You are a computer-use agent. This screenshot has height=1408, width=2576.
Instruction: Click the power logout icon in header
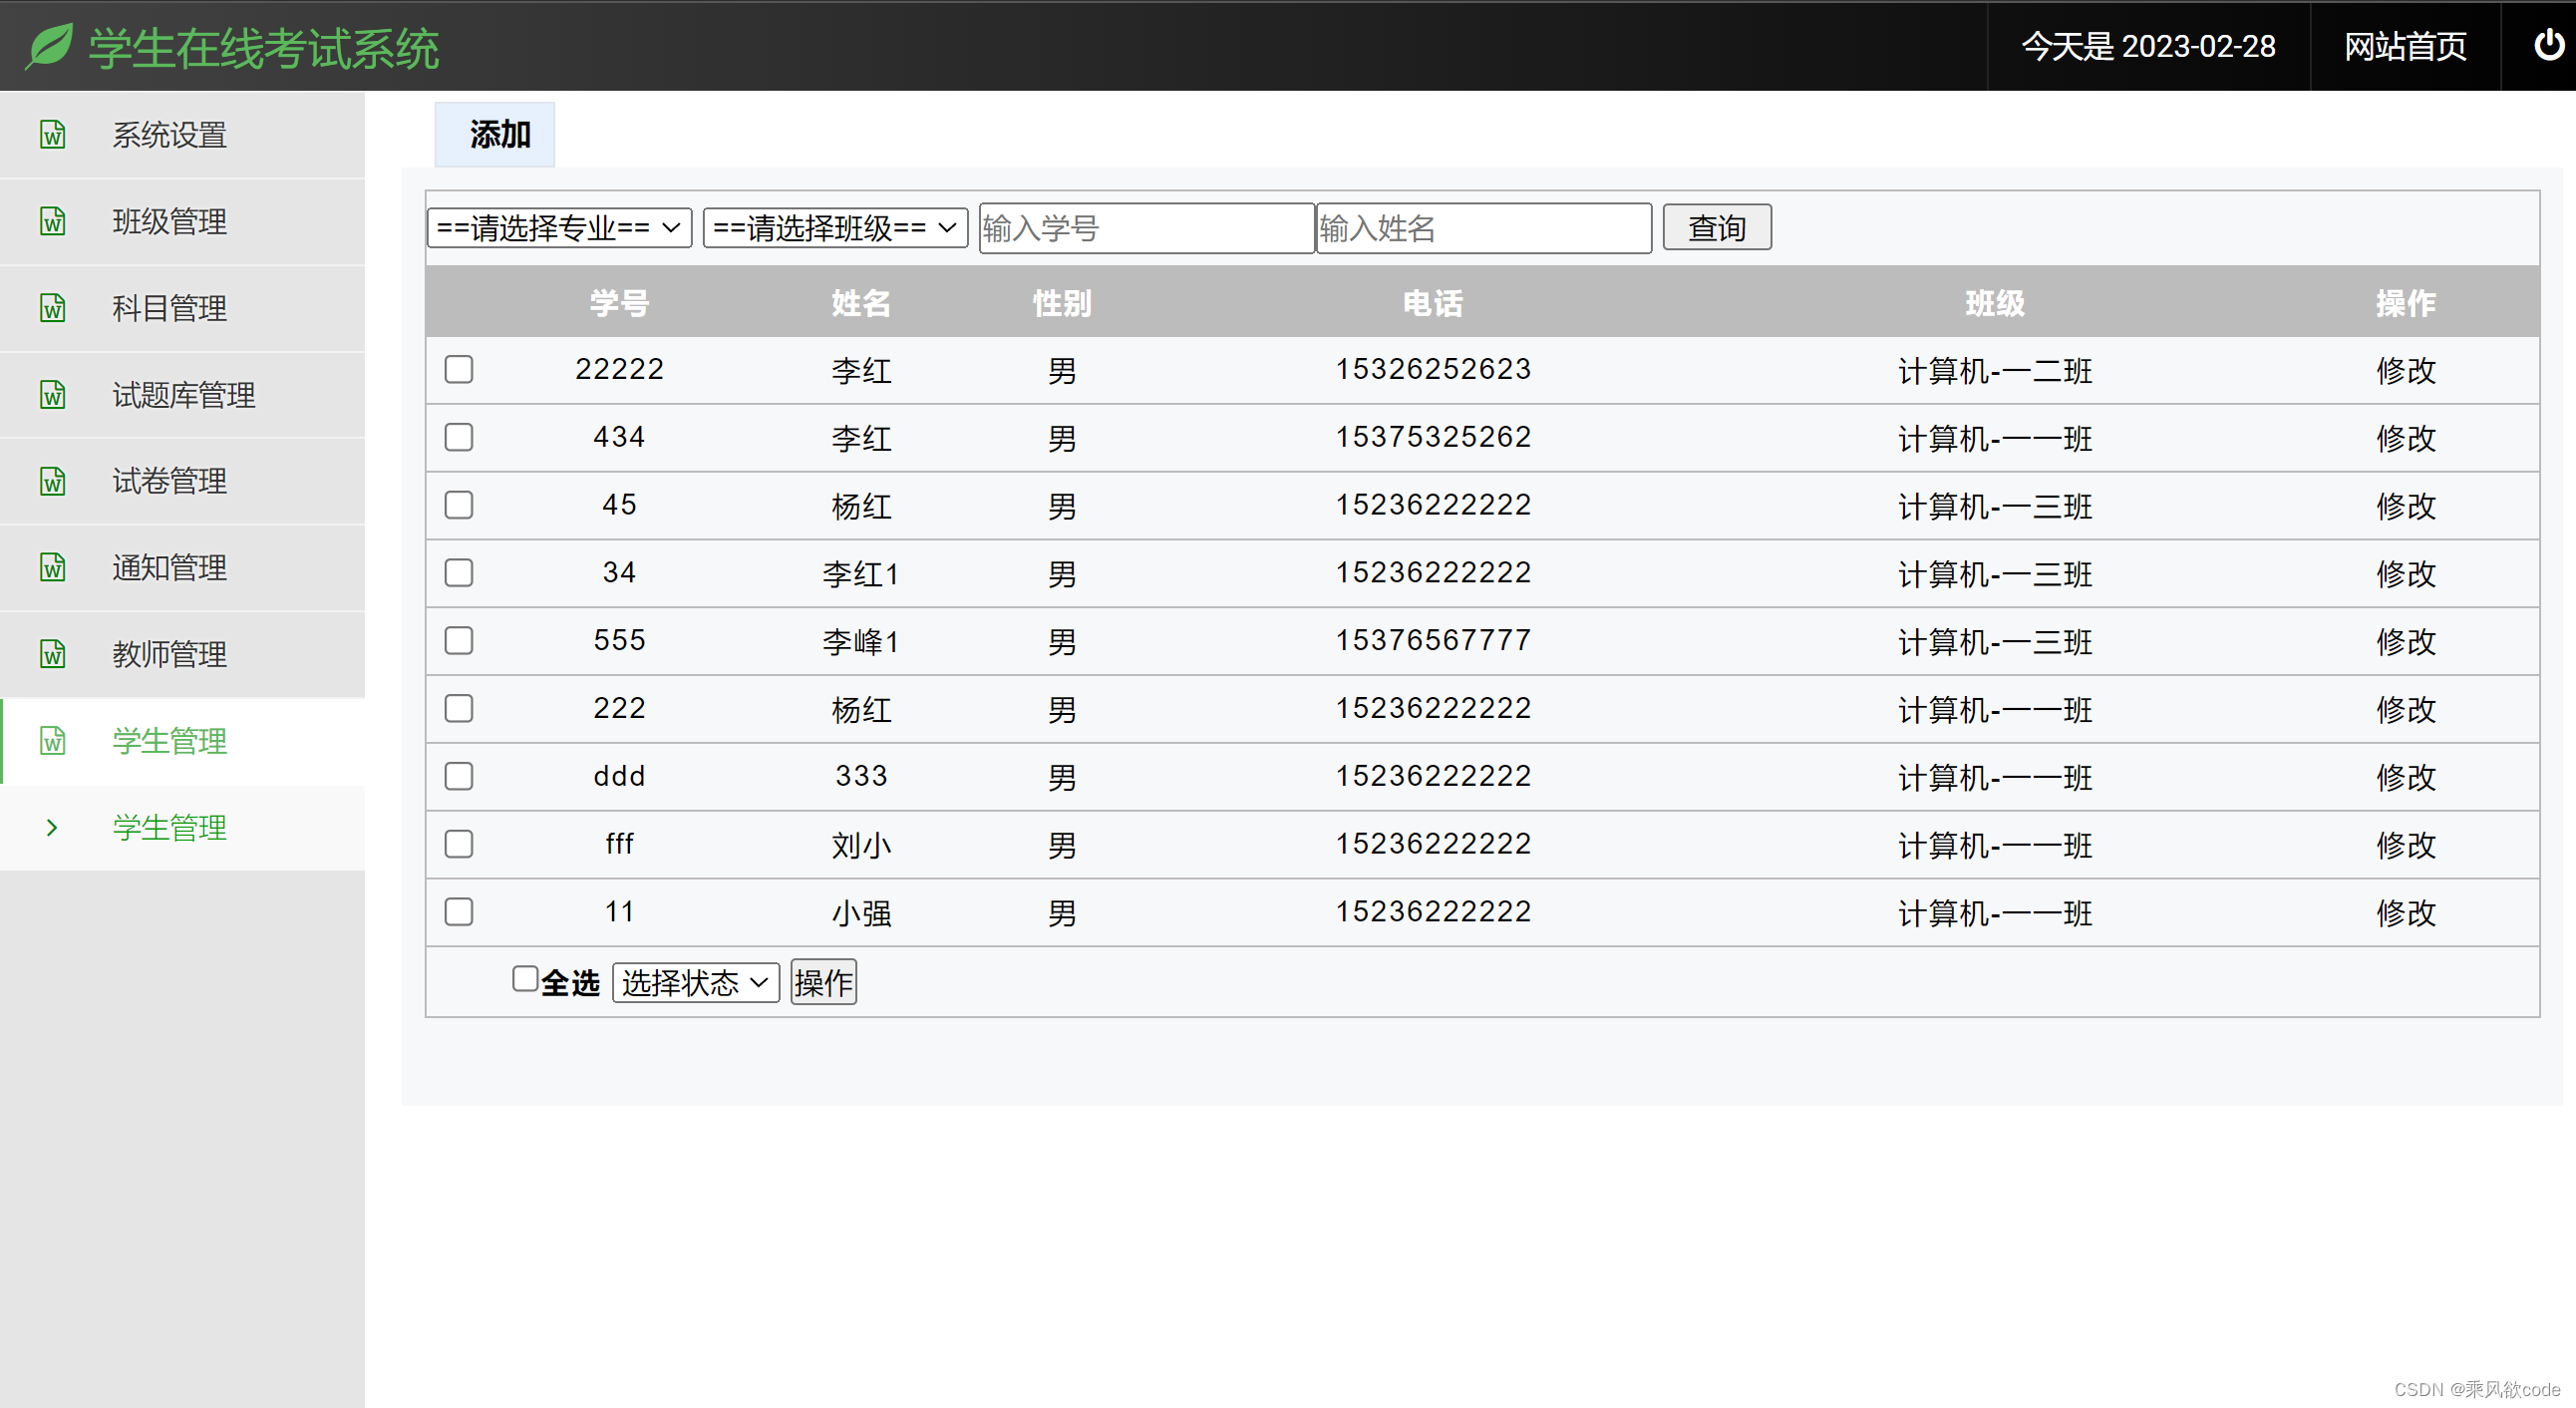[2548, 46]
